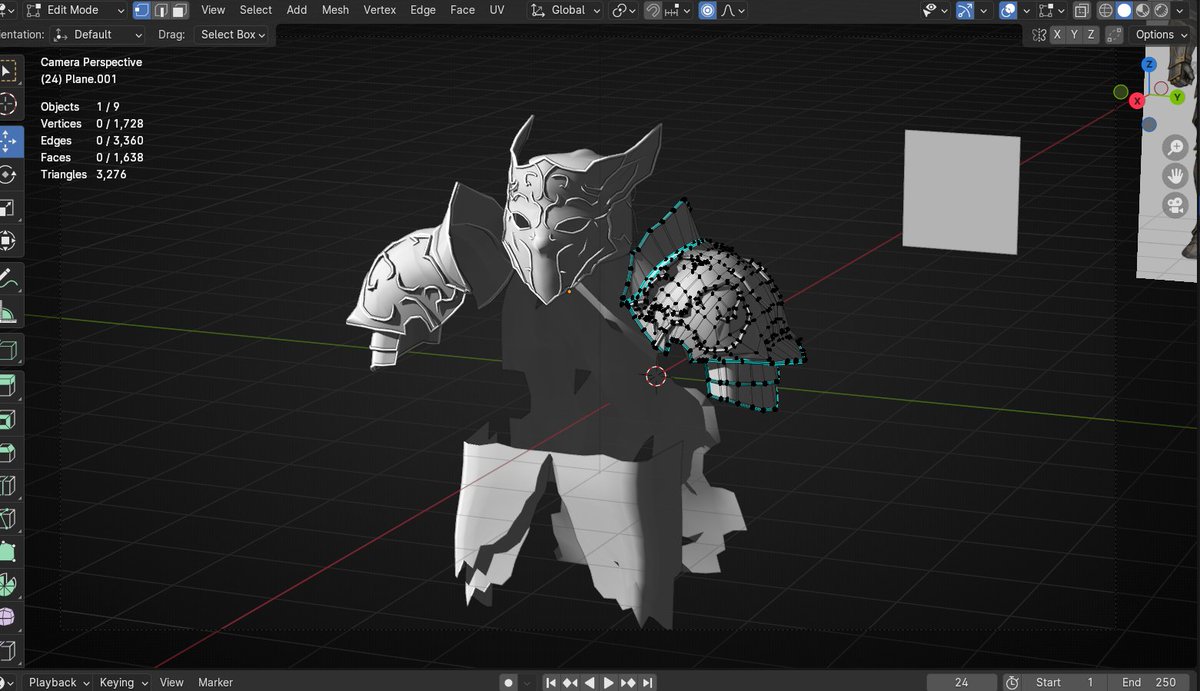This screenshot has height=691, width=1200.
Task: Click the red X axis on navigation gizmo
Action: (x=1137, y=101)
